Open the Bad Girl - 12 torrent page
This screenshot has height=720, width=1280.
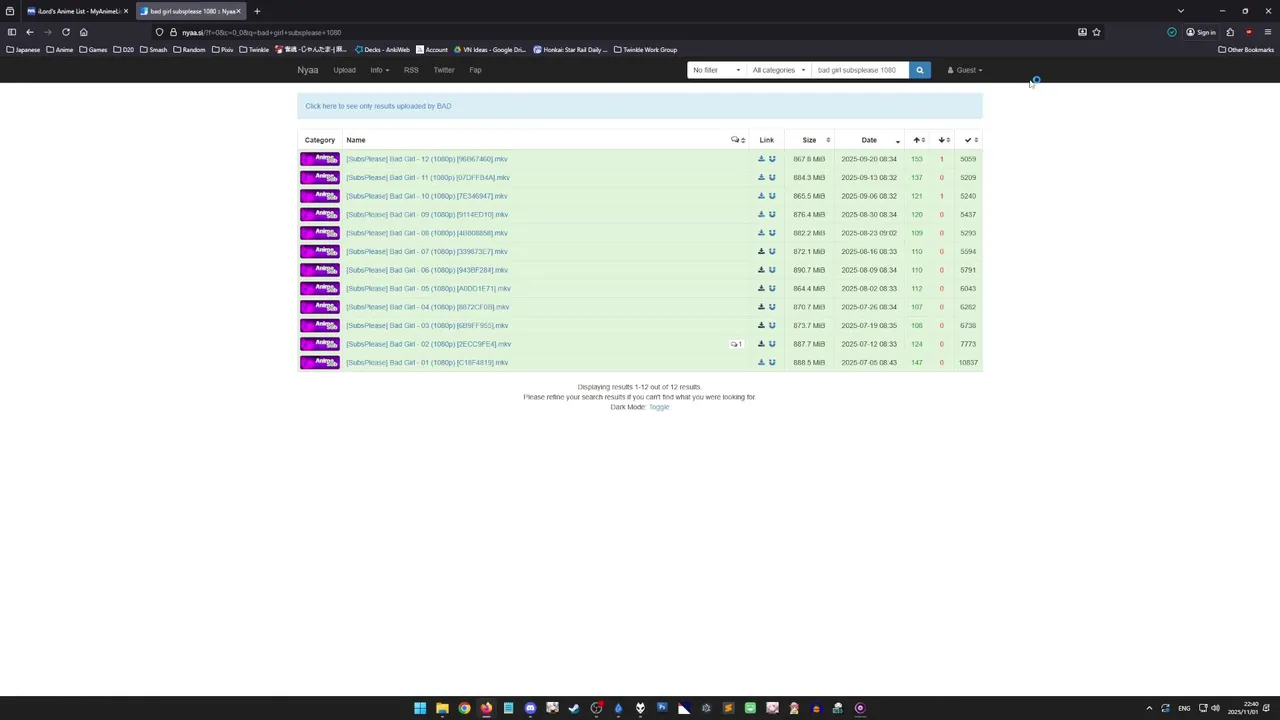[427, 159]
